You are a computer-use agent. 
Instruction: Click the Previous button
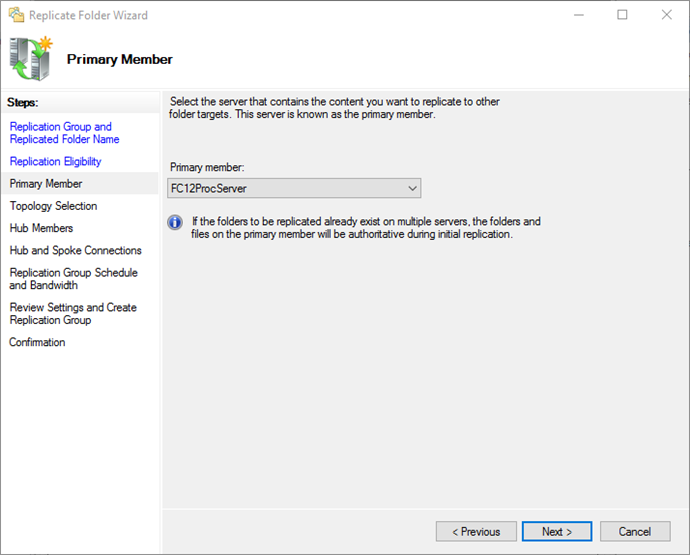click(476, 532)
